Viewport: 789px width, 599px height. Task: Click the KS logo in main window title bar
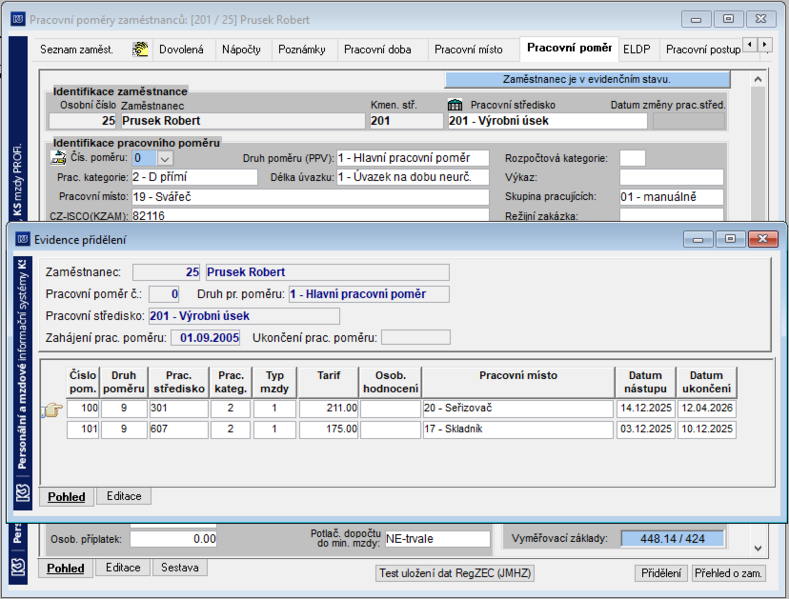(18, 19)
